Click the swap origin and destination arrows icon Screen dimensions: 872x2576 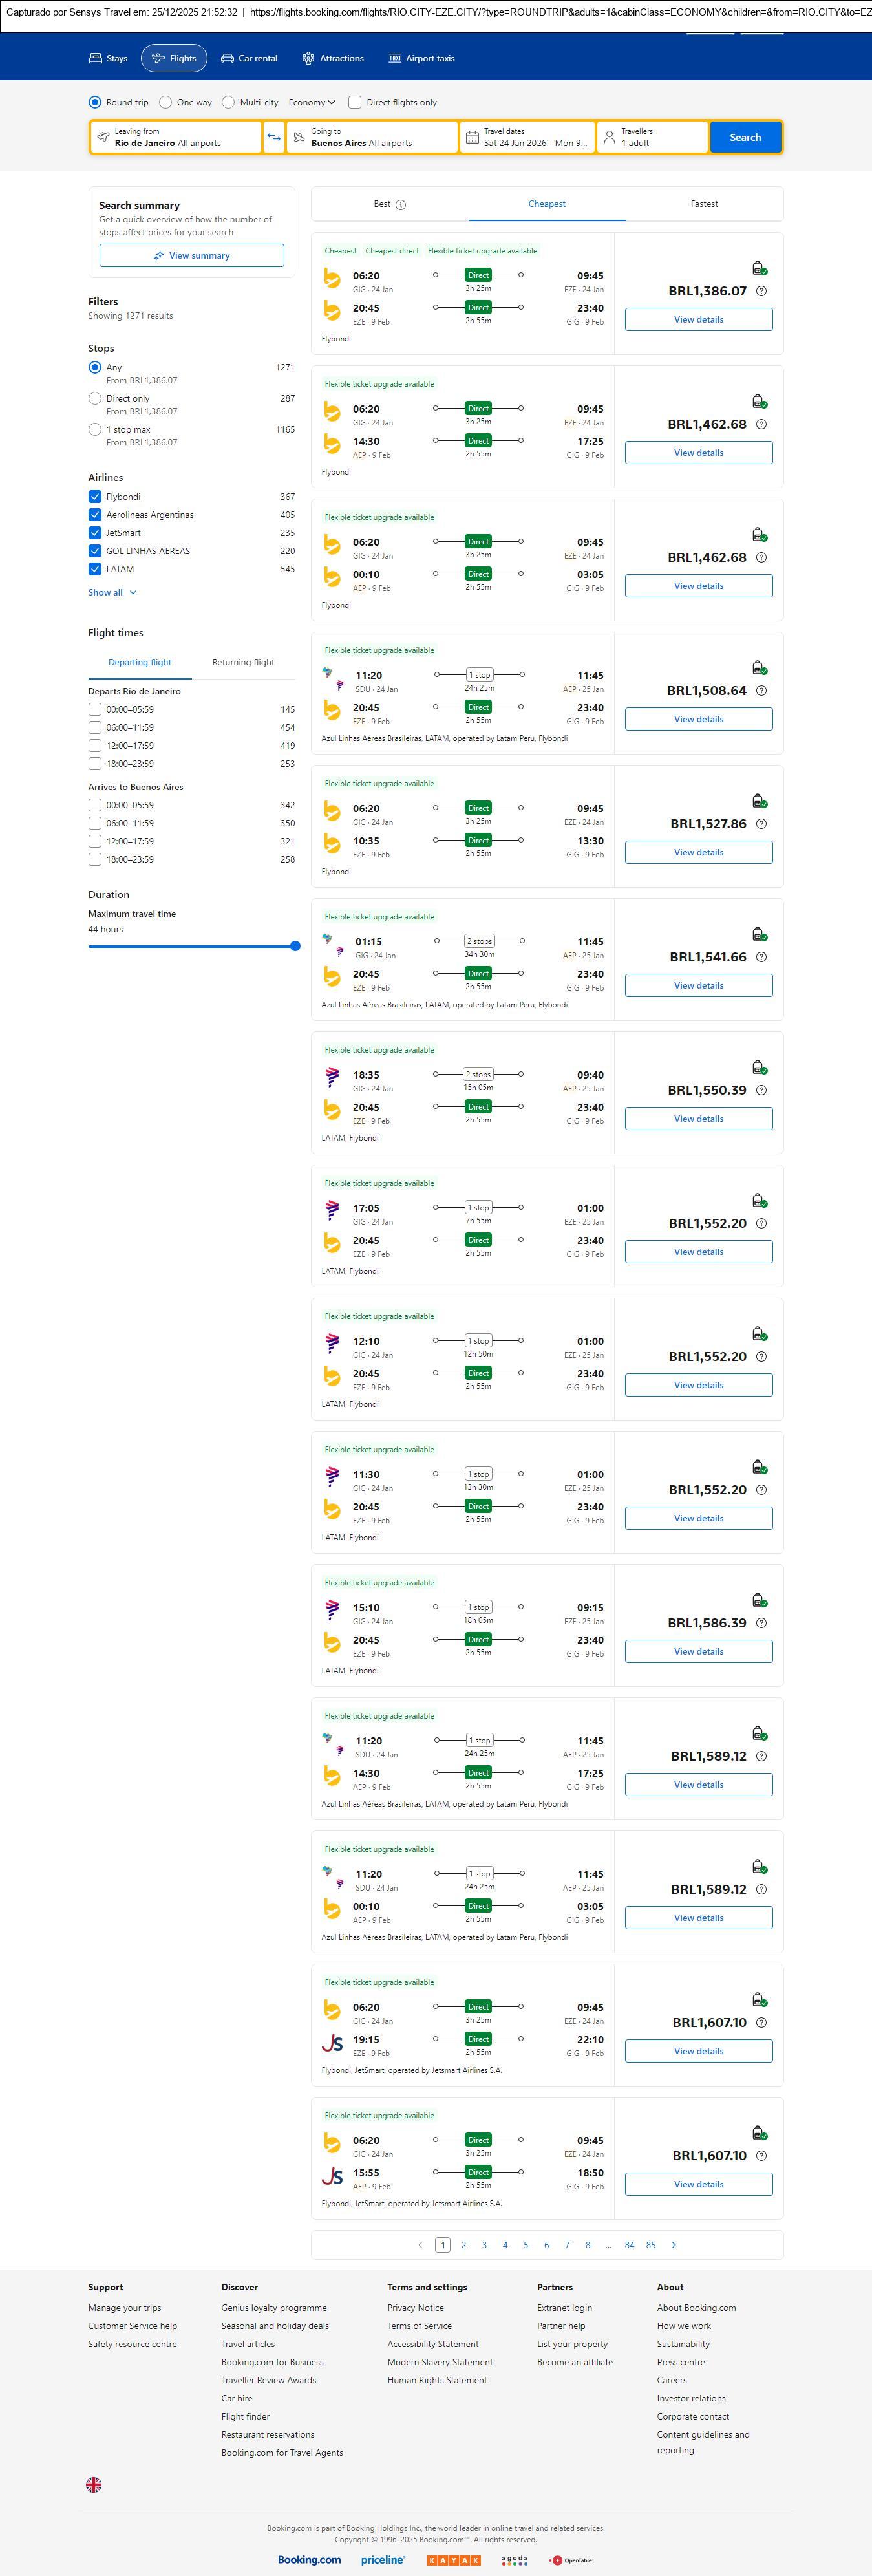click(274, 137)
